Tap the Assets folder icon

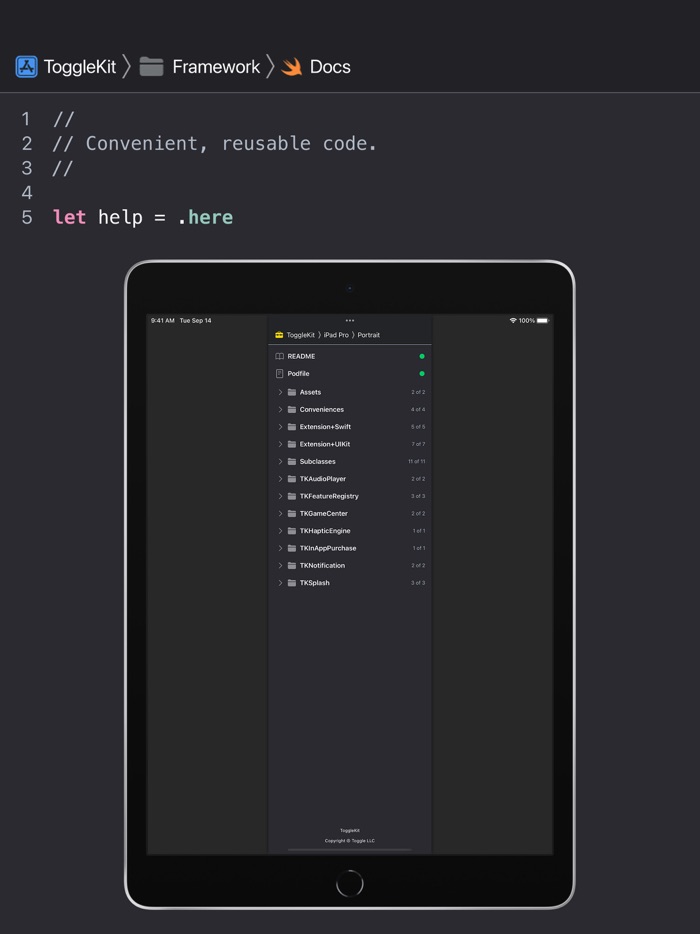coord(292,392)
